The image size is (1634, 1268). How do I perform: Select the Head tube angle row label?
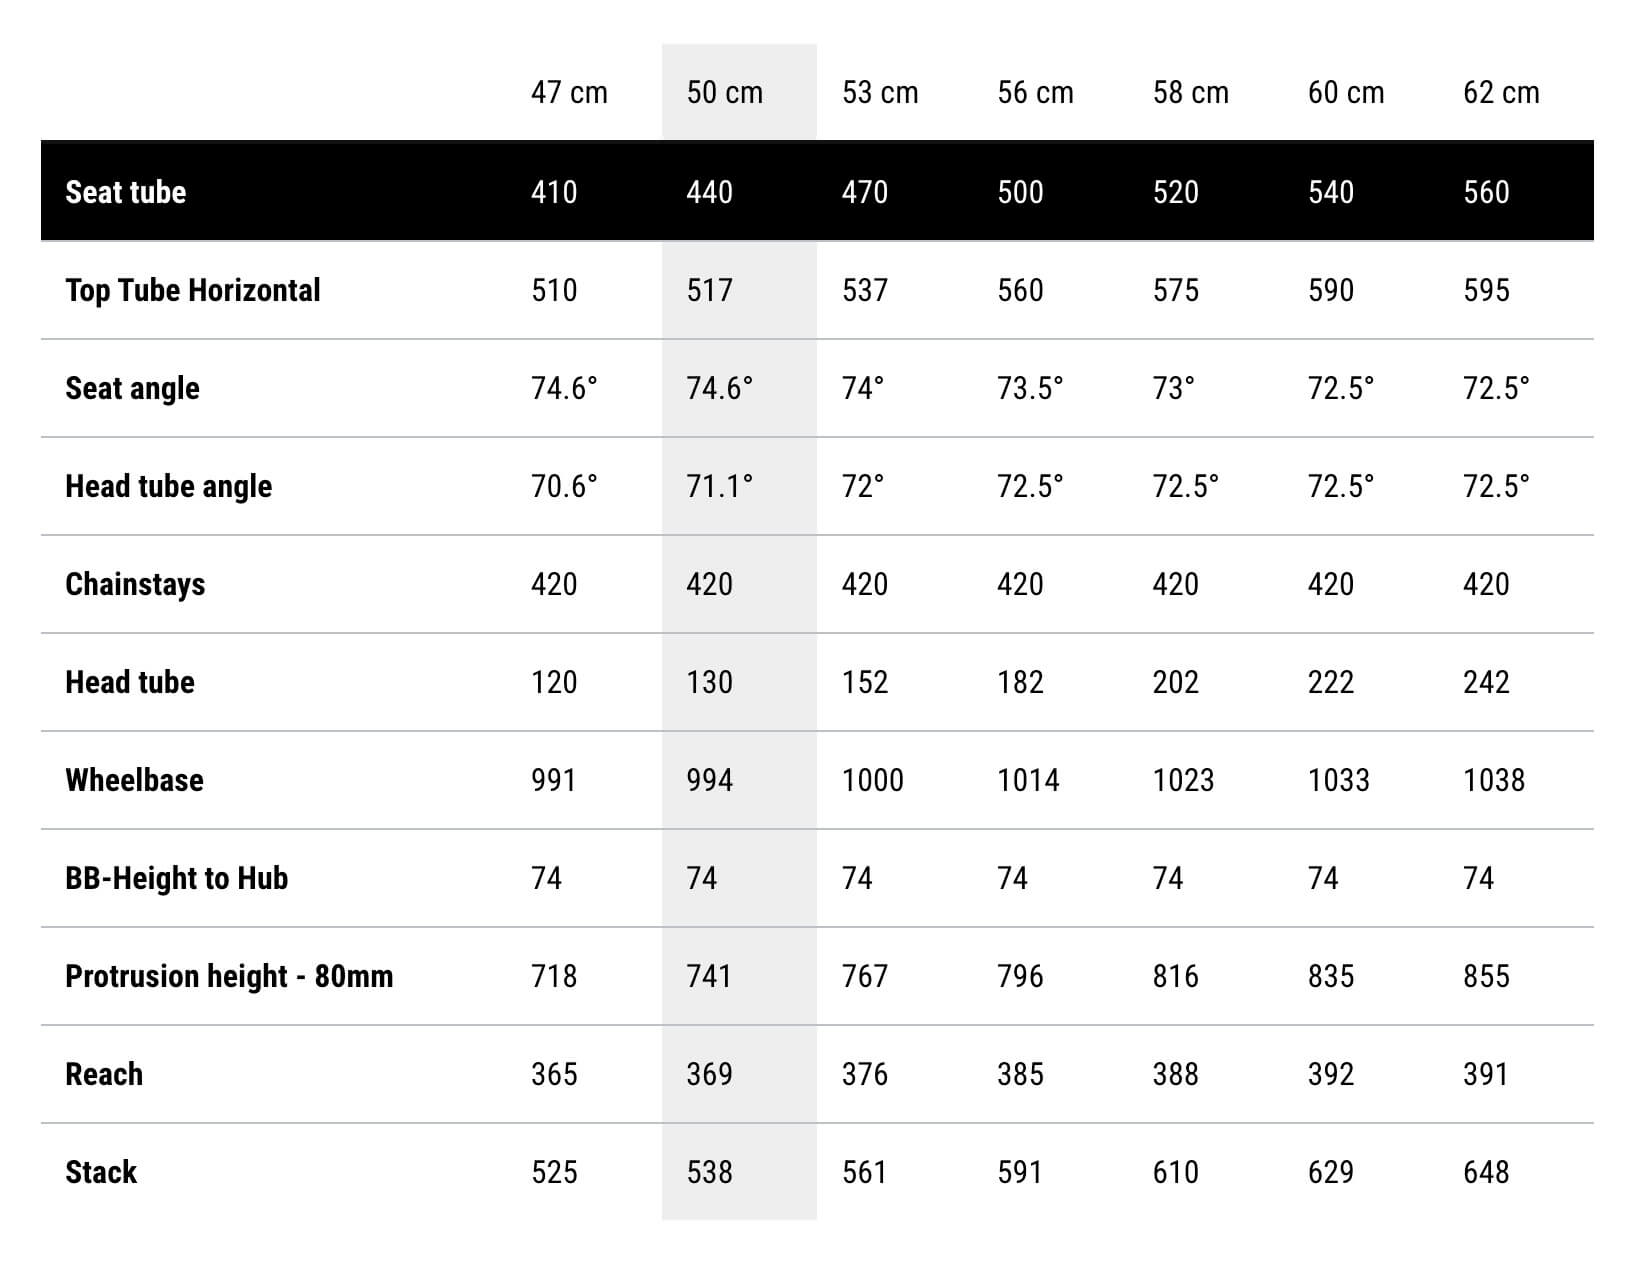click(168, 486)
